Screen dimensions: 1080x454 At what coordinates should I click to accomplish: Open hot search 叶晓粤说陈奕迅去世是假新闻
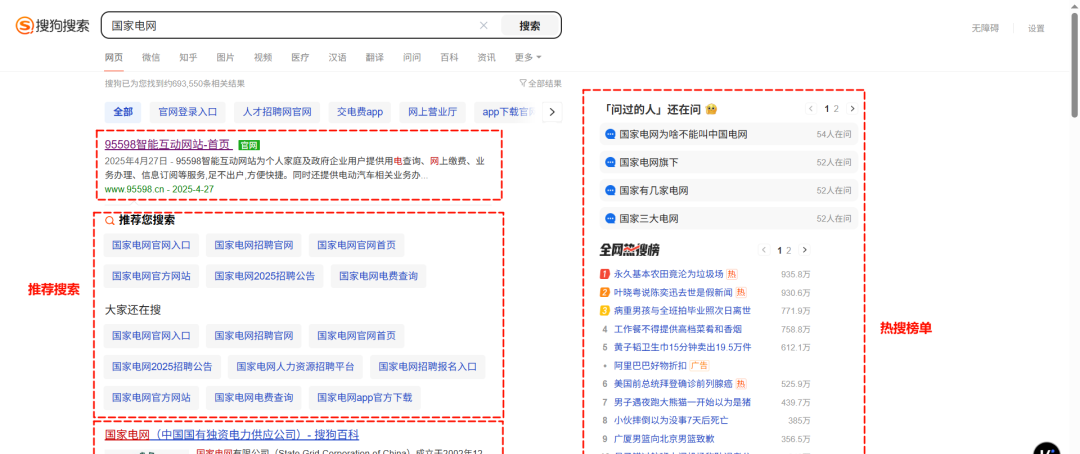click(673, 292)
